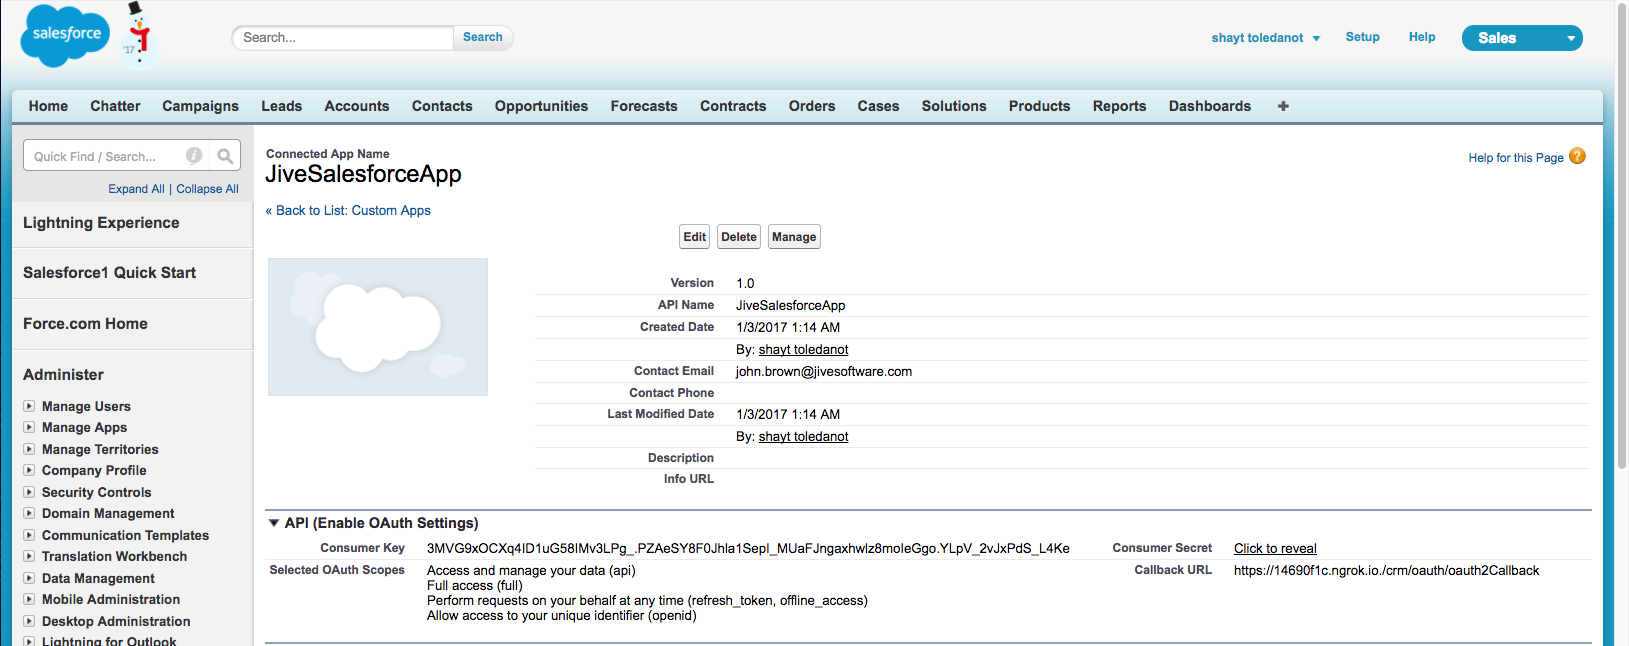
Task: Expand the Communication Templates tree node
Action: pyautogui.click(x=29, y=535)
